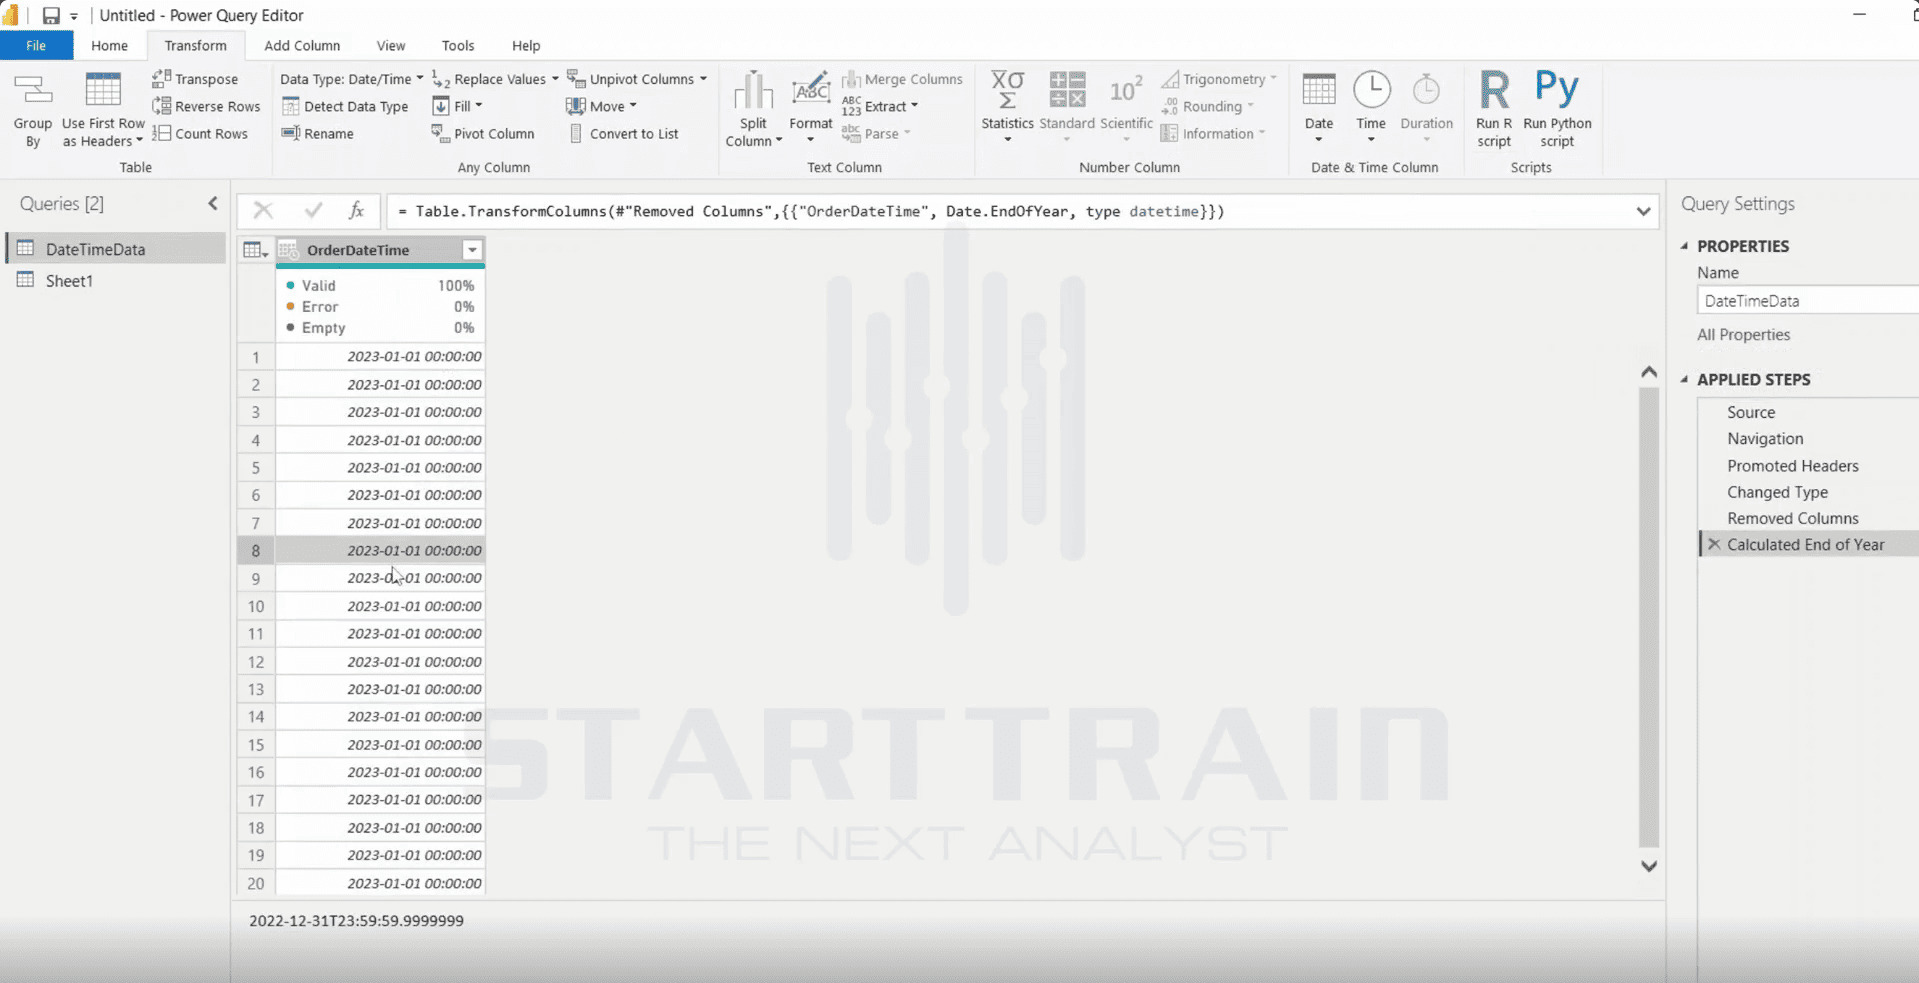
Task: Click the Name field containing DateTimeData
Action: pyautogui.click(x=1808, y=301)
